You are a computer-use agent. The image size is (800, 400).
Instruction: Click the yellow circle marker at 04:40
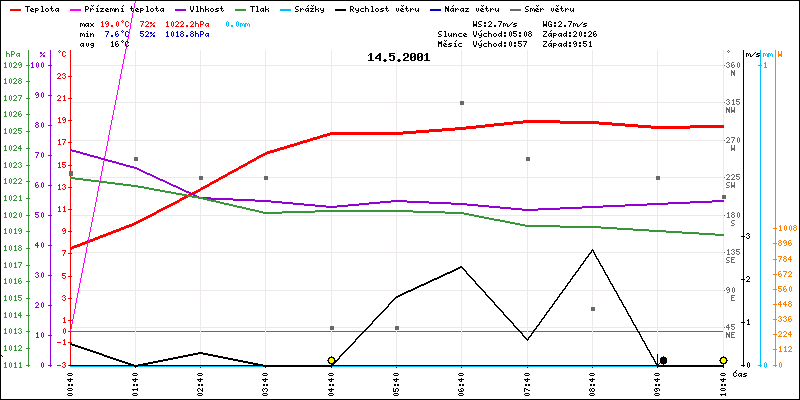click(332, 360)
